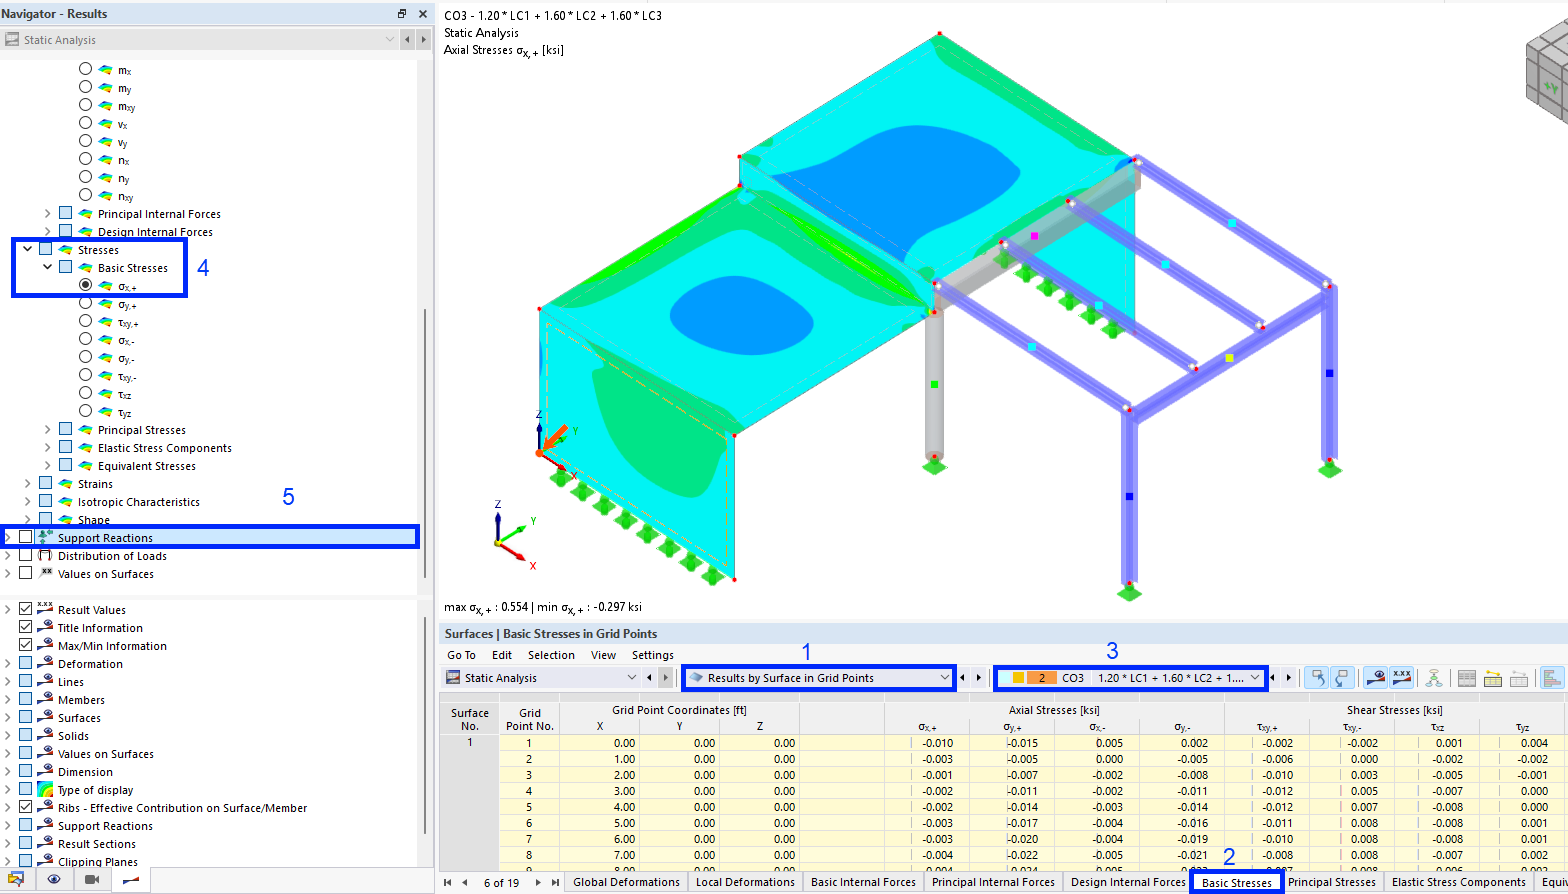
Task: Click the Type of display color icon
Action: tap(46, 790)
